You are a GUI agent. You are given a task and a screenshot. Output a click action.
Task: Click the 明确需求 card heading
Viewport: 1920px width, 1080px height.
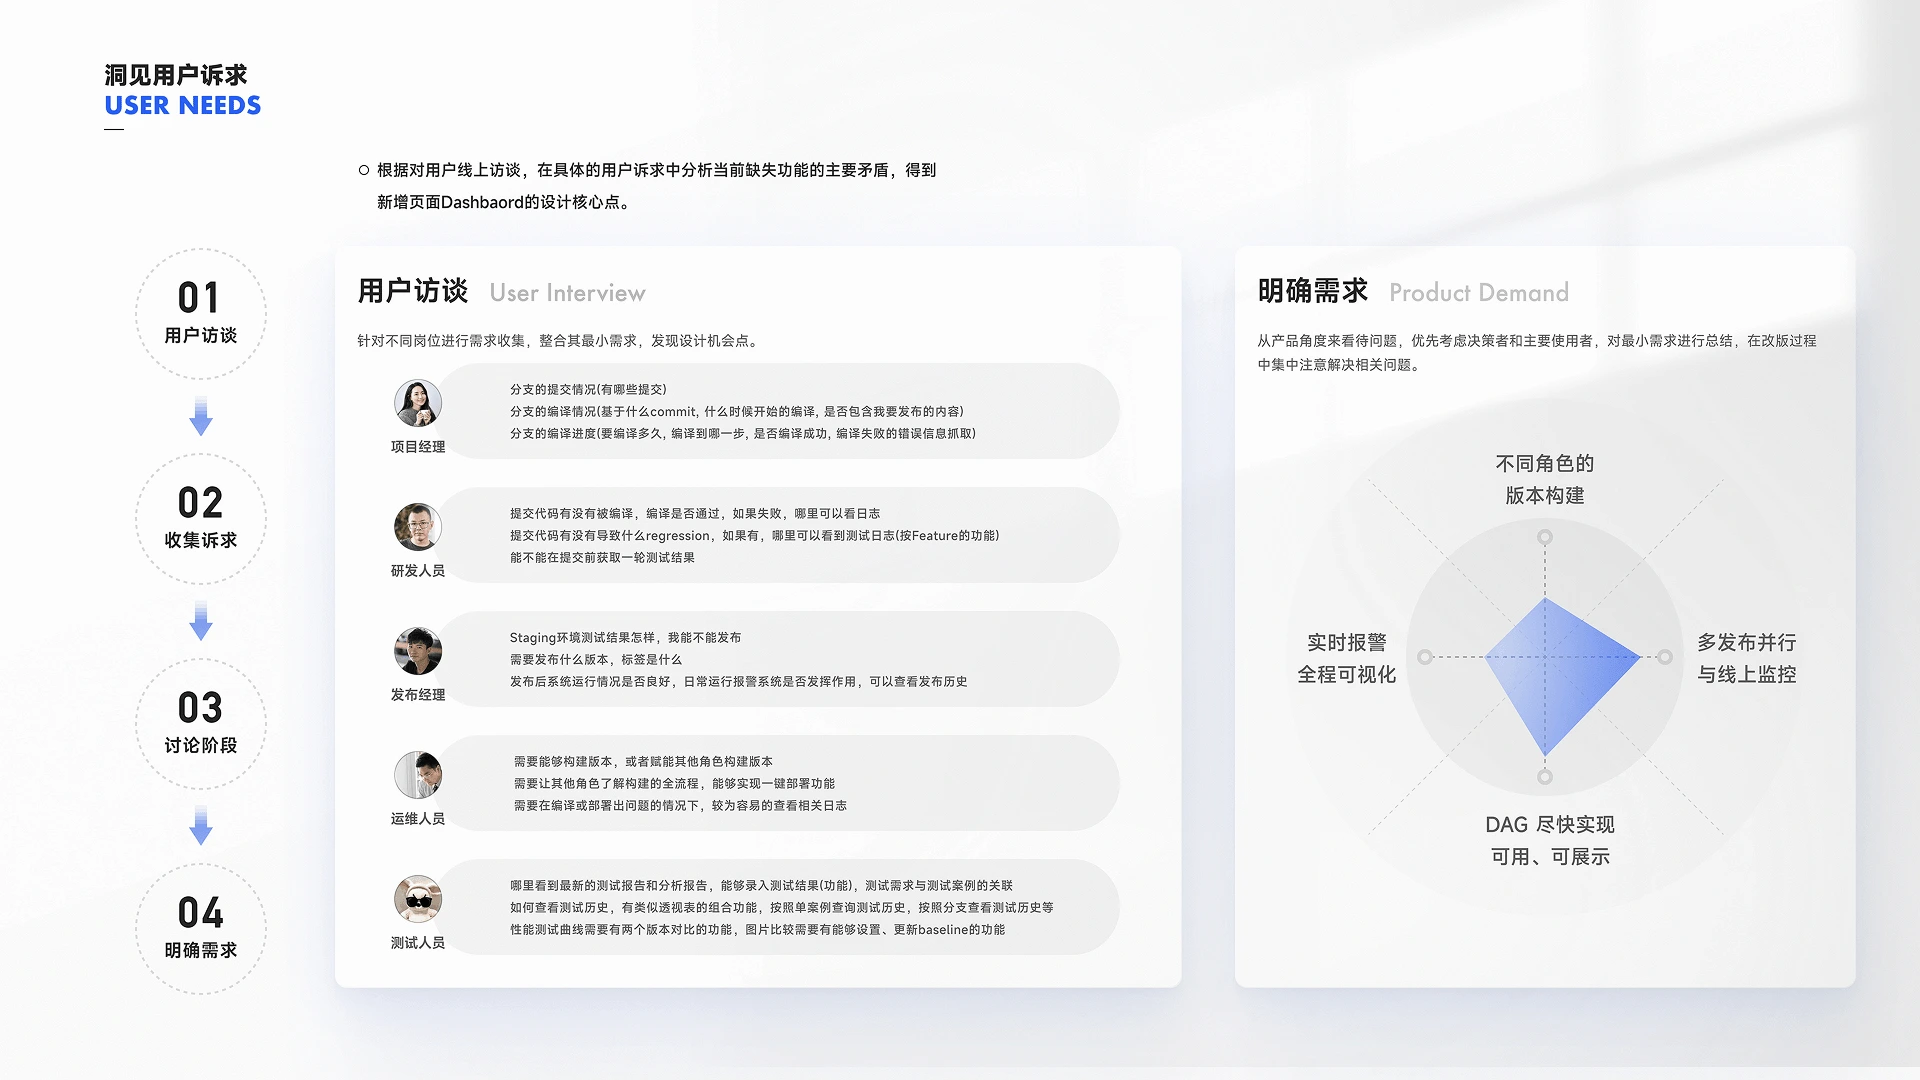tap(1313, 291)
